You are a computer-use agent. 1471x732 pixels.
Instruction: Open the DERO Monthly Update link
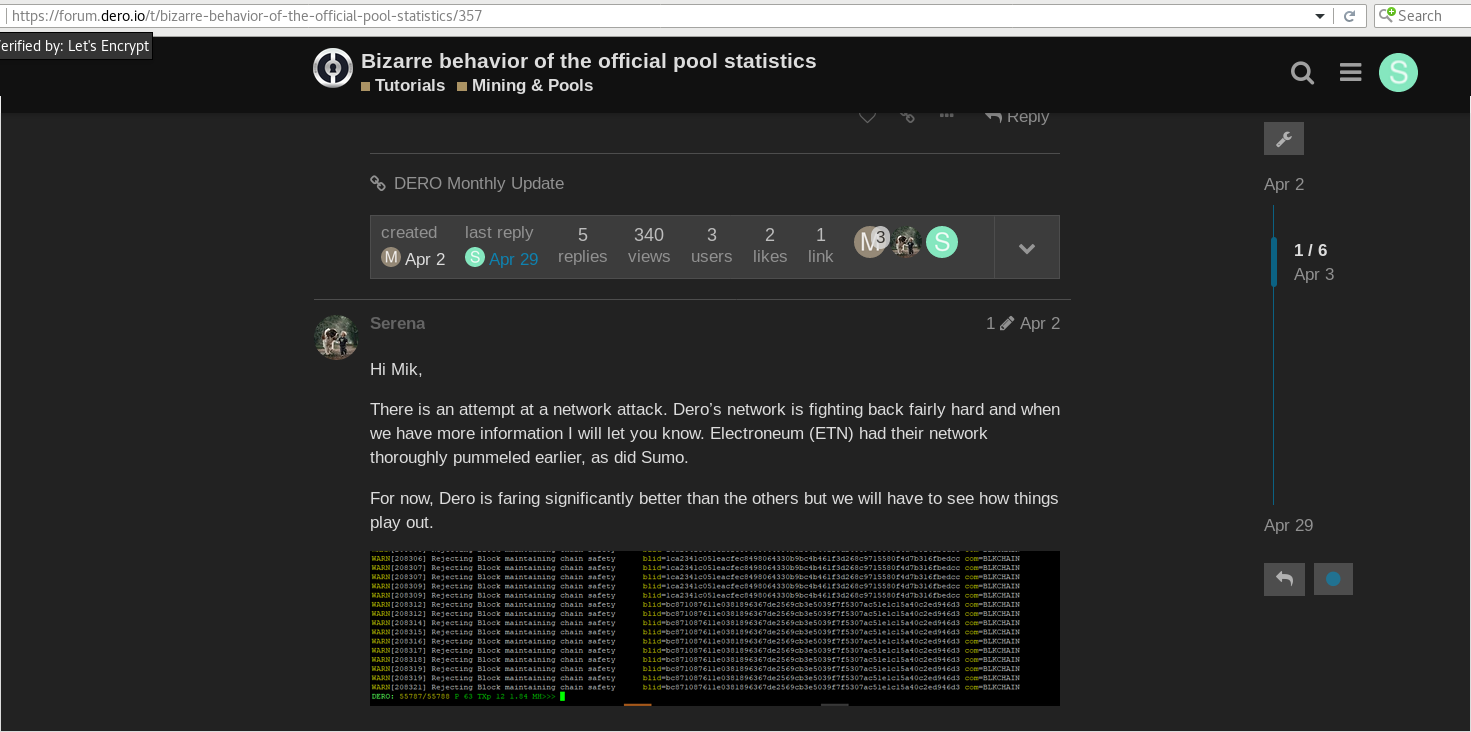(479, 183)
